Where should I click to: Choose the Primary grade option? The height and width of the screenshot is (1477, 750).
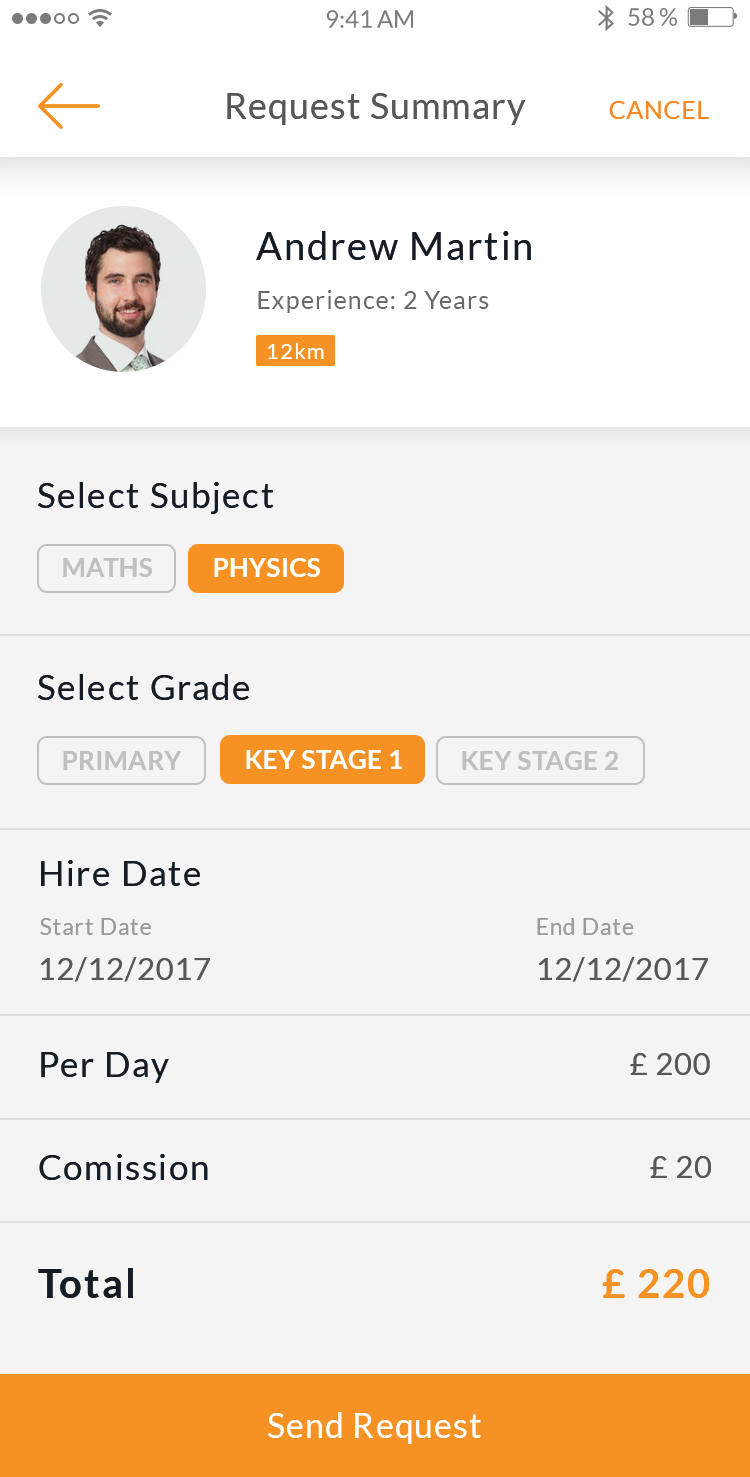point(121,760)
